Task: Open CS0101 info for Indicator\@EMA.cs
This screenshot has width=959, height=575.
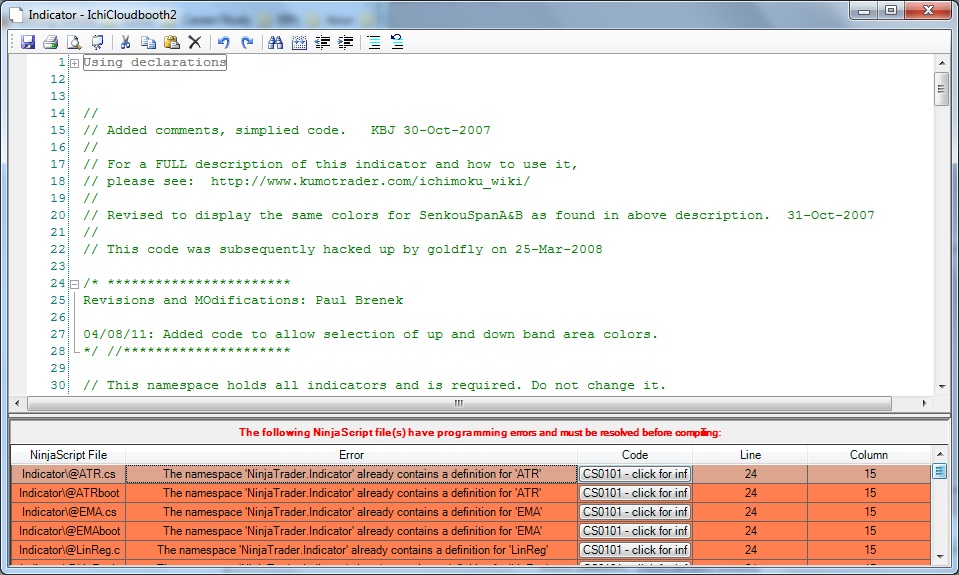Action: point(635,512)
